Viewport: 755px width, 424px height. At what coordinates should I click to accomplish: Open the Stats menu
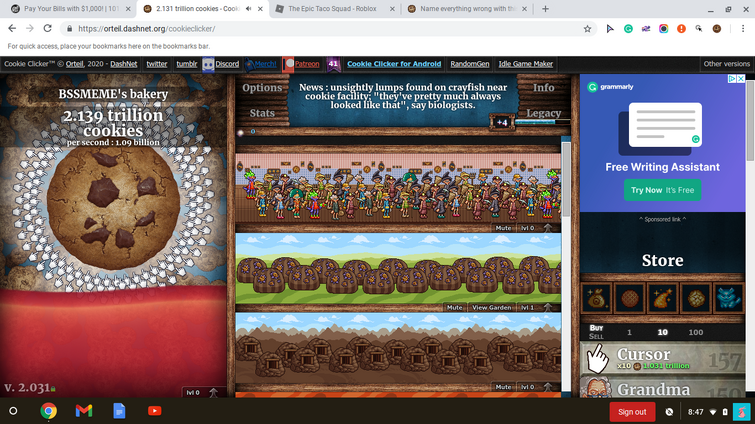pyautogui.click(x=262, y=113)
